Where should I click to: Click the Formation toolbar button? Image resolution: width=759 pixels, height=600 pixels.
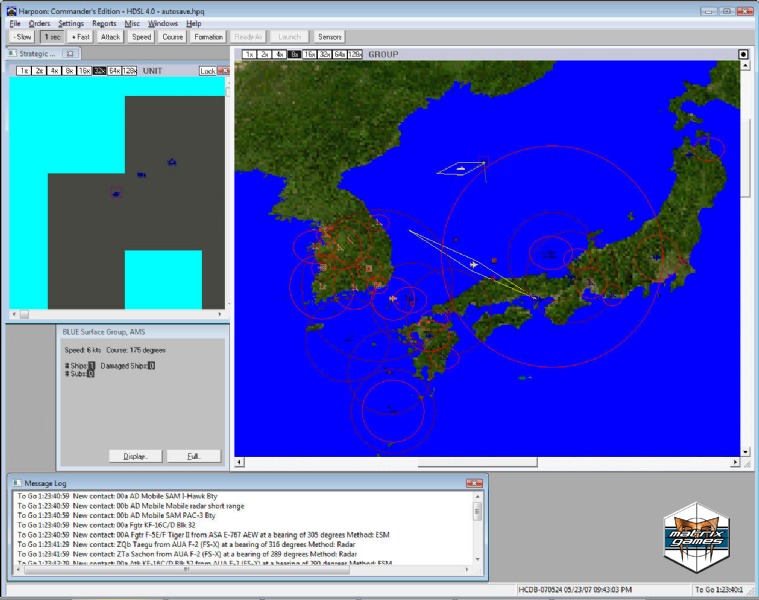pos(208,37)
